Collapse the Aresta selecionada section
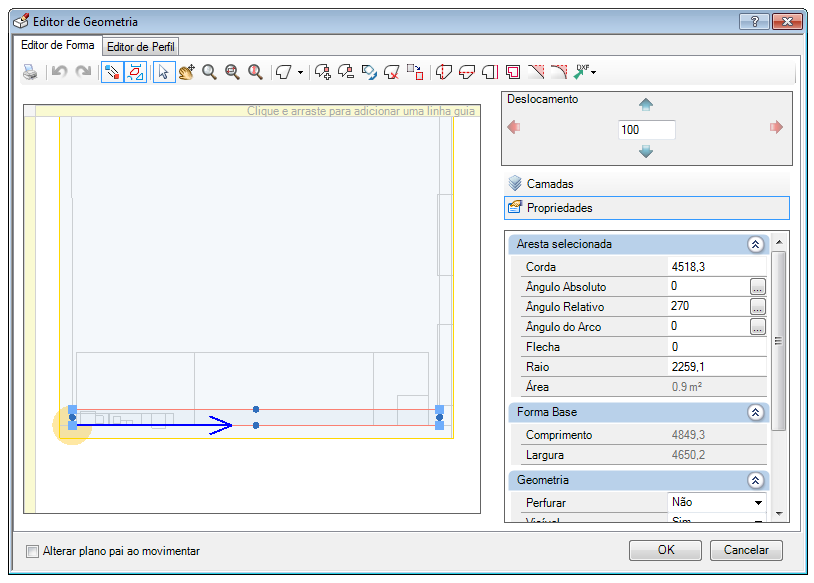Viewport: 814px width, 583px height. coord(755,244)
